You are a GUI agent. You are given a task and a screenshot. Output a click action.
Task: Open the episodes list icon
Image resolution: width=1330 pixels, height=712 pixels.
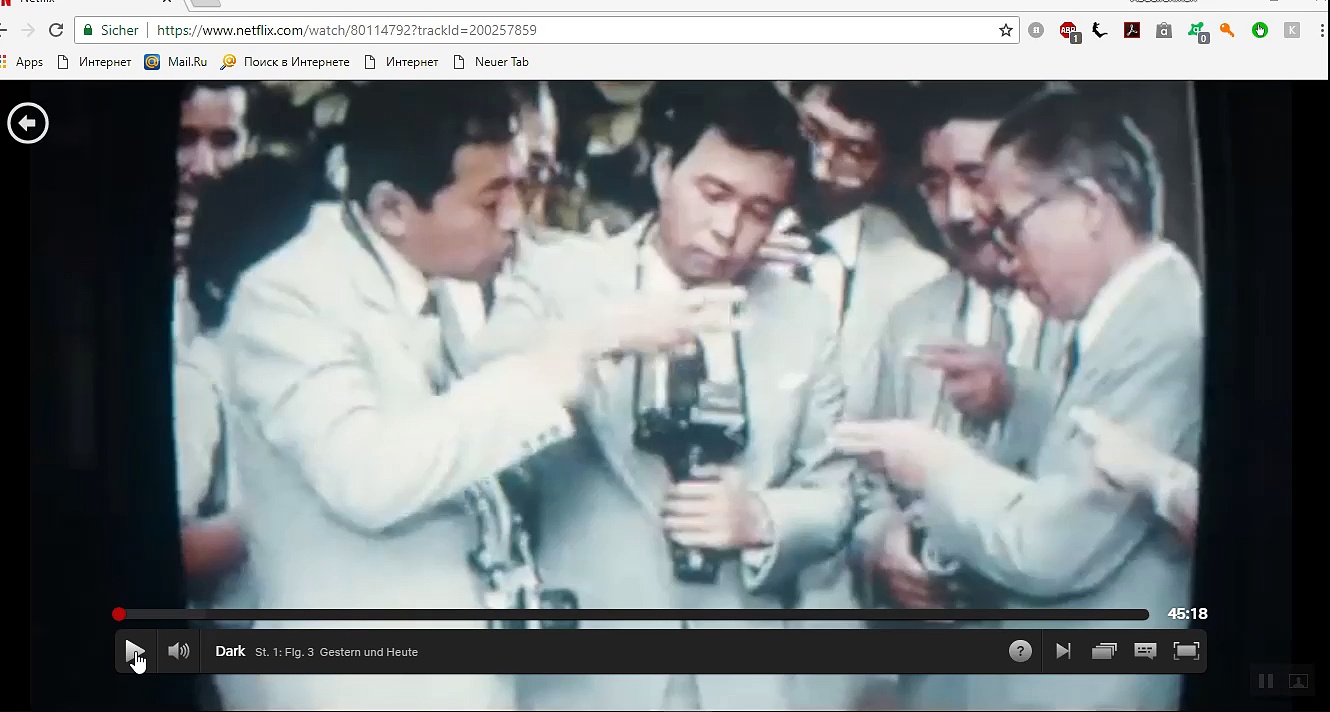click(x=1104, y=652)
